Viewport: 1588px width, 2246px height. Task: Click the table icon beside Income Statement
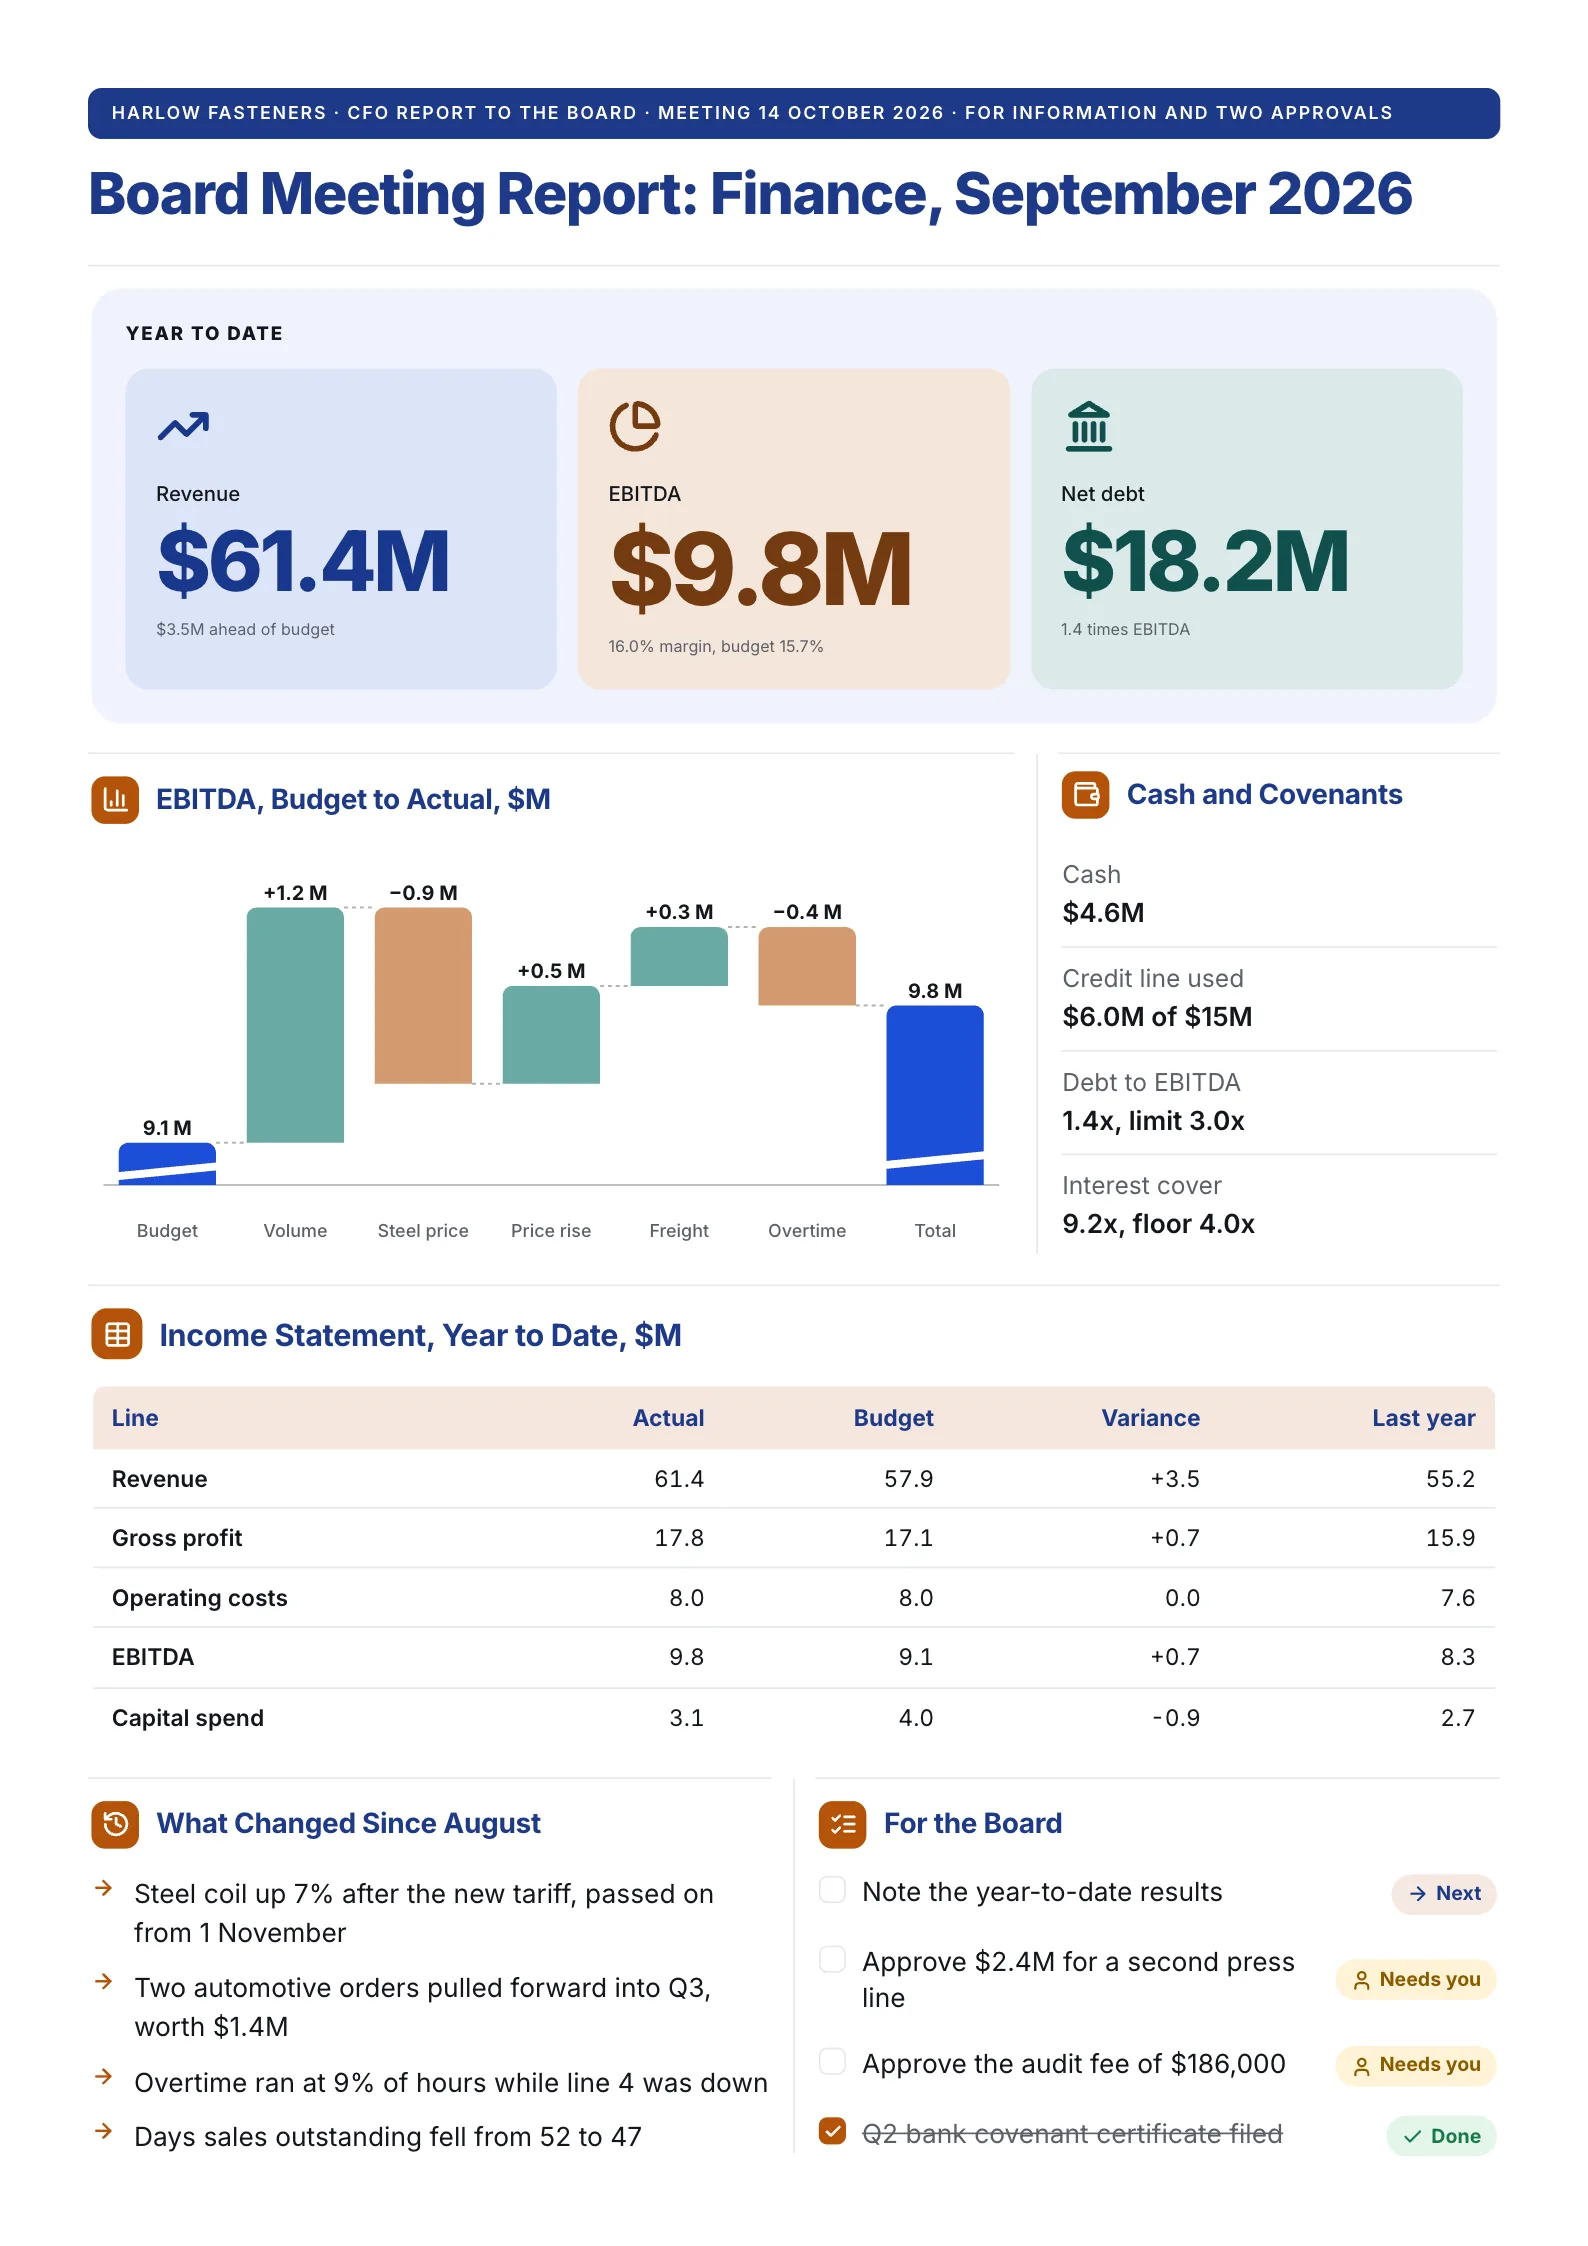tap(117, 1334)
